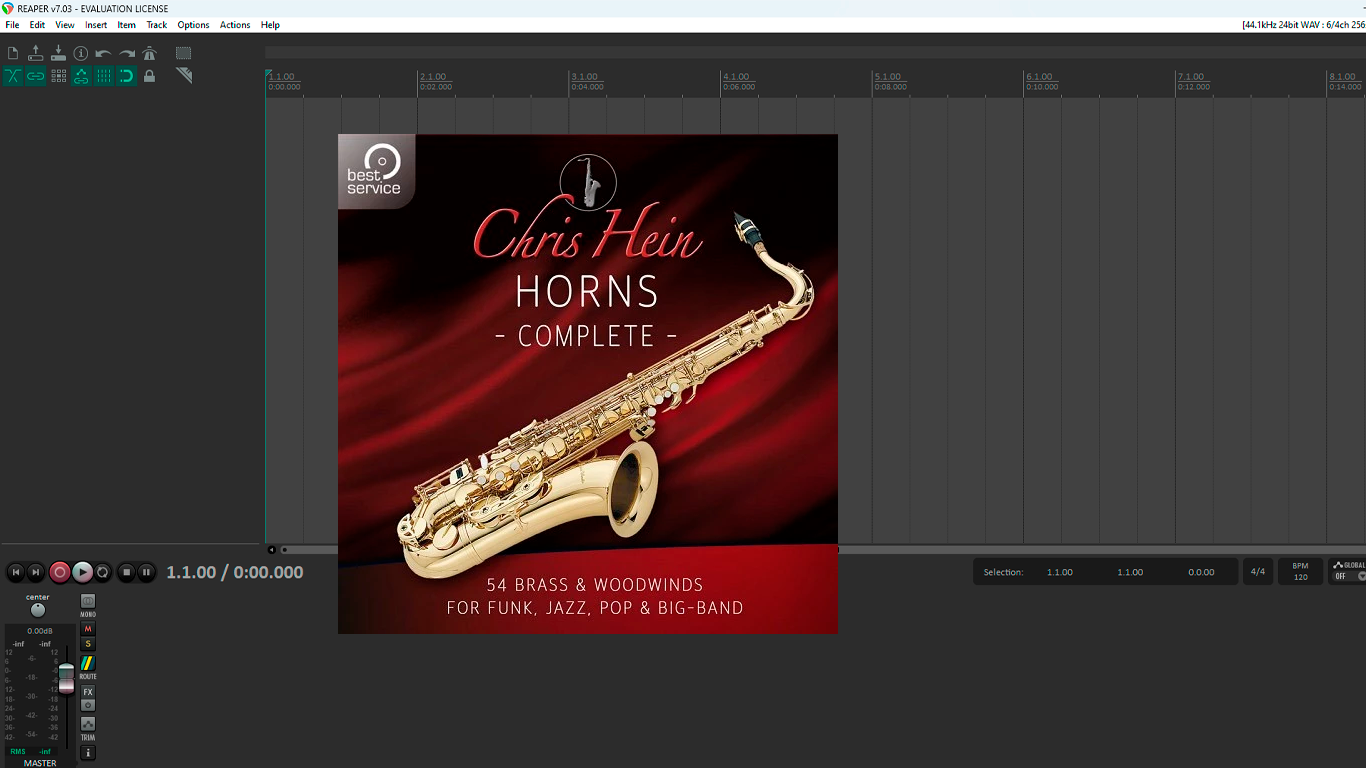
Task: Toggle master Mono button
Action: click(x=88, y=601)
